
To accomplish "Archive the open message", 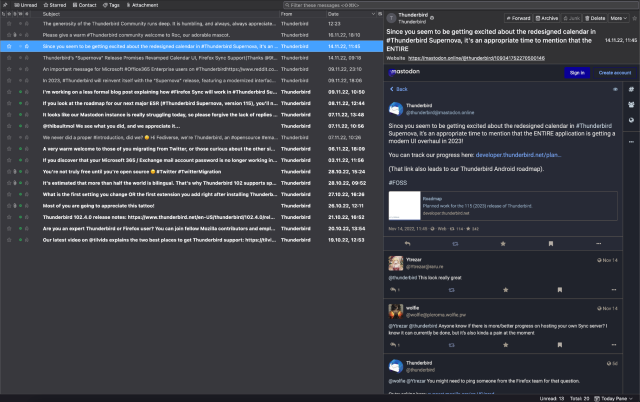I will 546,18.
